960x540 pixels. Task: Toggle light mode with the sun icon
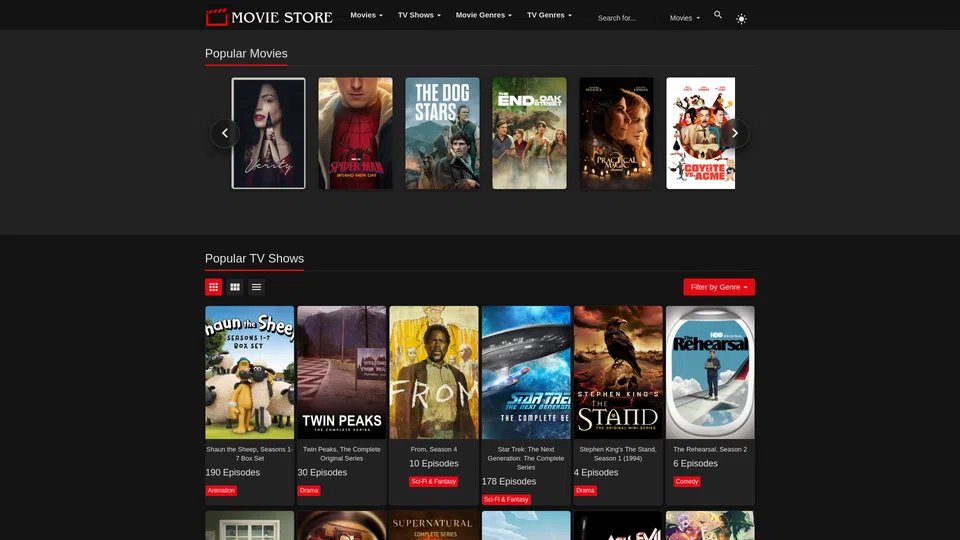(x=741, y=19)
